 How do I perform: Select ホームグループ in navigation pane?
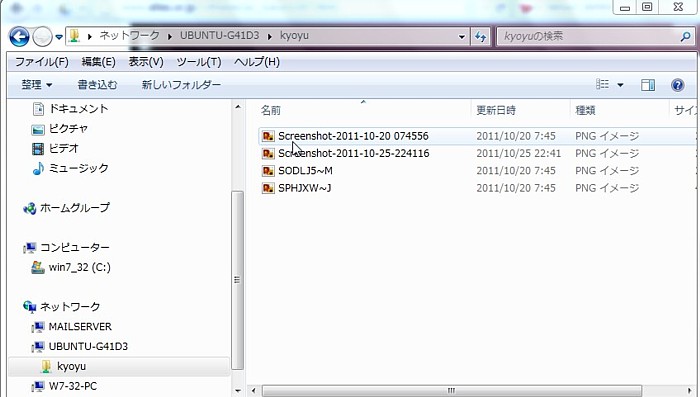(75, 208)
